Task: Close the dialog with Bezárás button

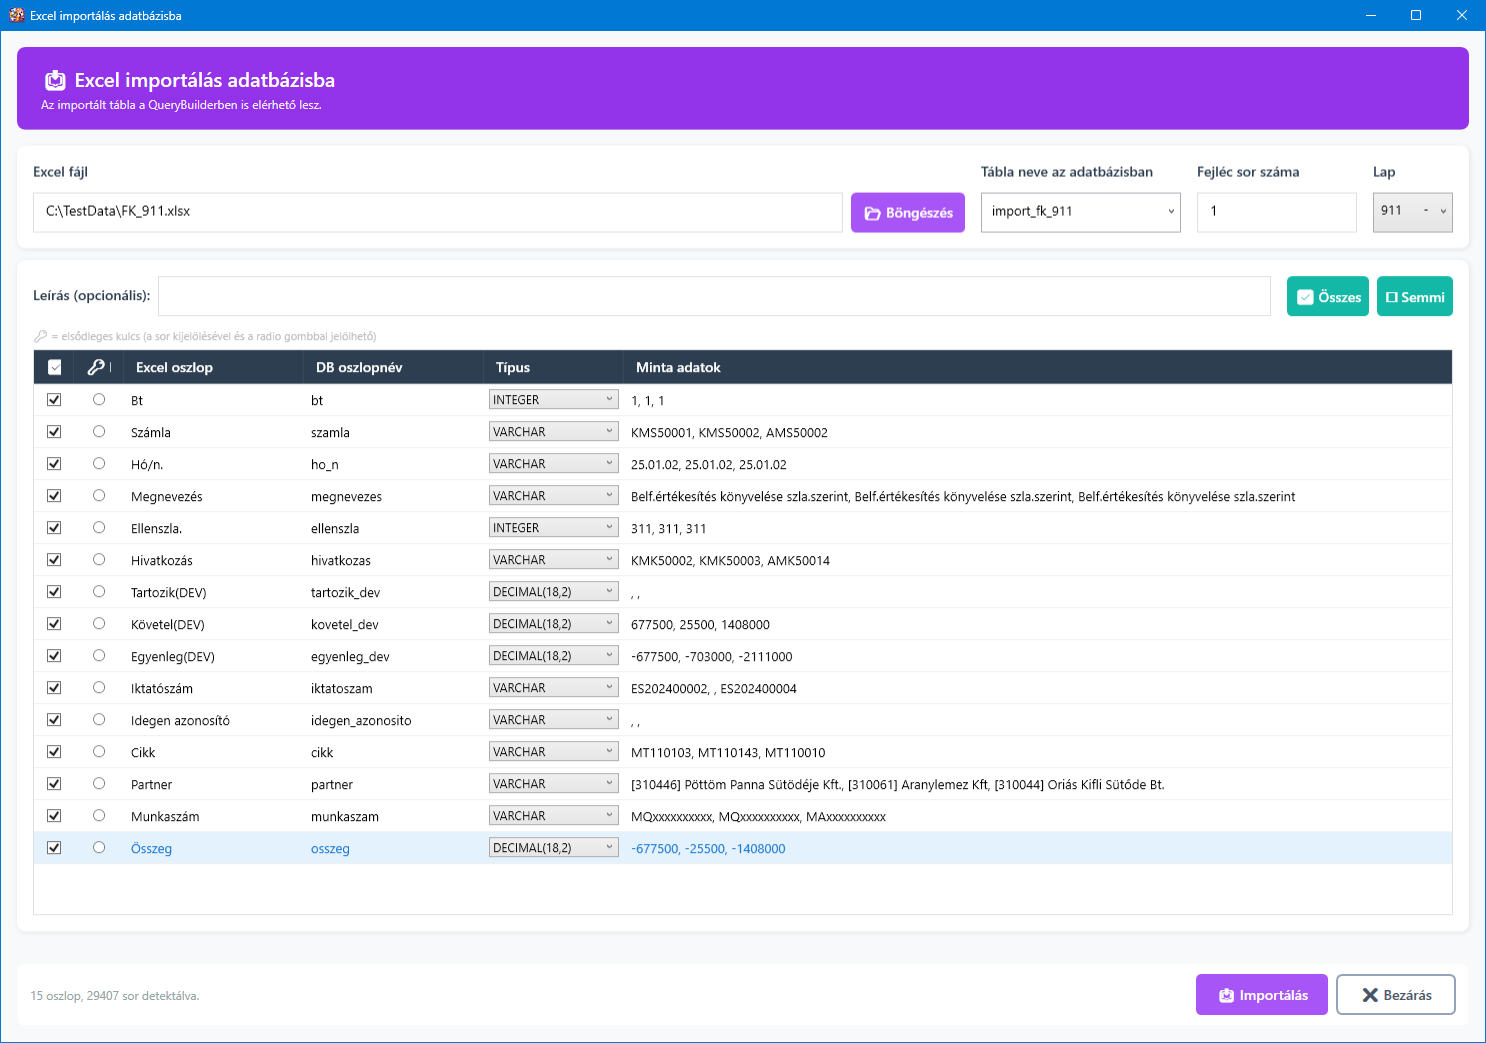Action: point(1395,995)
